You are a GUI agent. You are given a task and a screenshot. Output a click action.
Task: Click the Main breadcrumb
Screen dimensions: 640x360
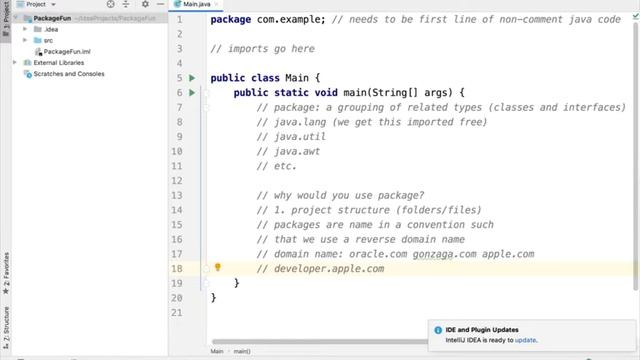(217, 351)
